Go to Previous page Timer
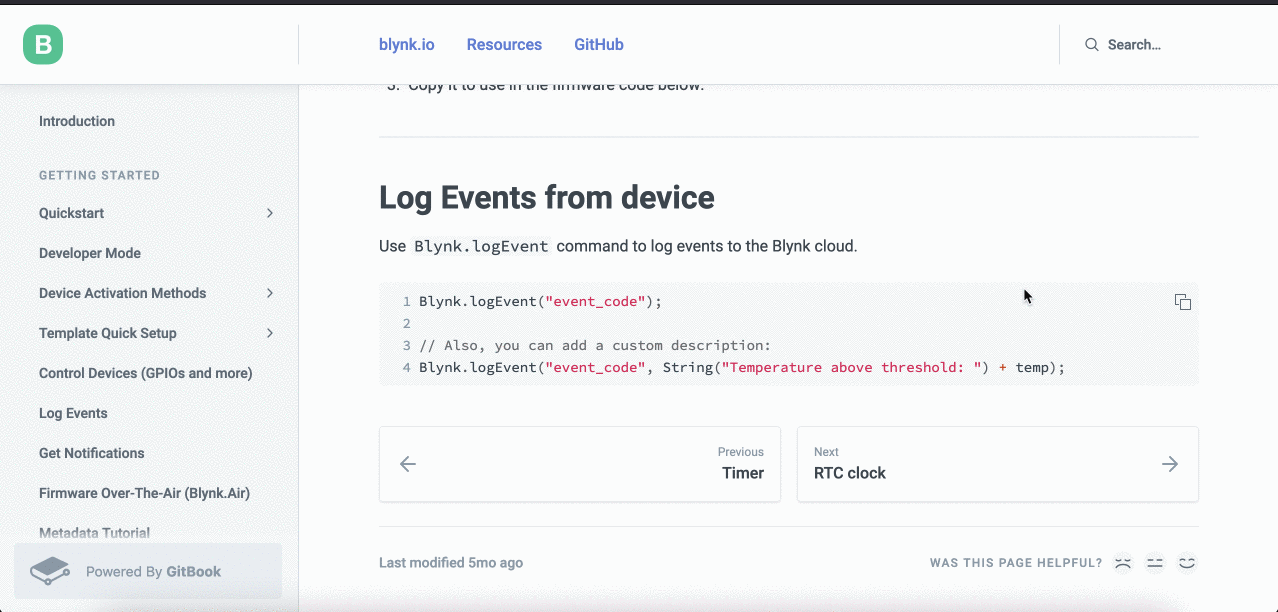 click(x=579, y=464)
